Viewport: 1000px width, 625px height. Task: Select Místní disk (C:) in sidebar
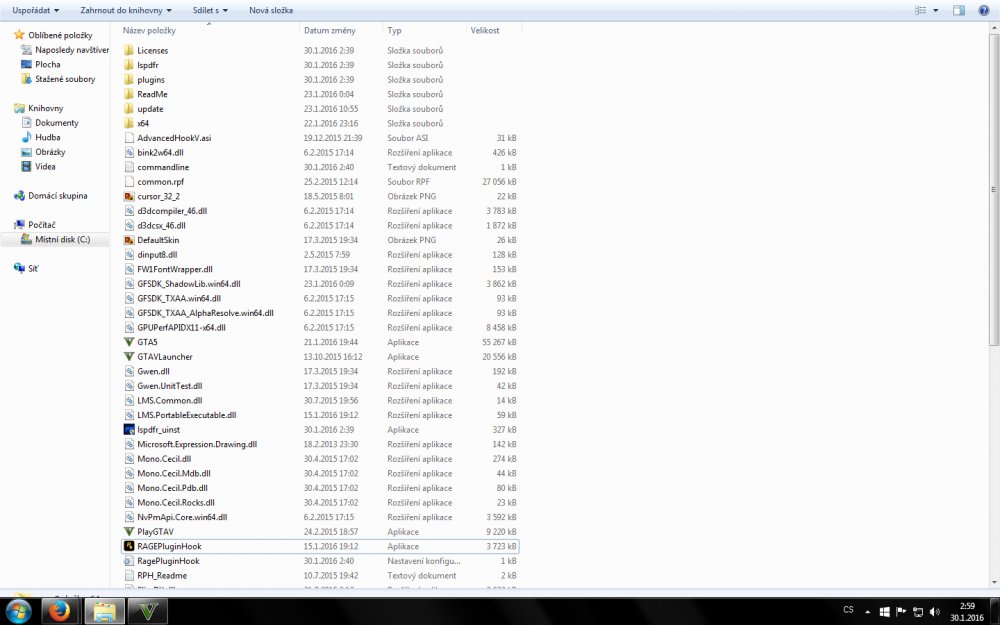[x=62, y=240]
